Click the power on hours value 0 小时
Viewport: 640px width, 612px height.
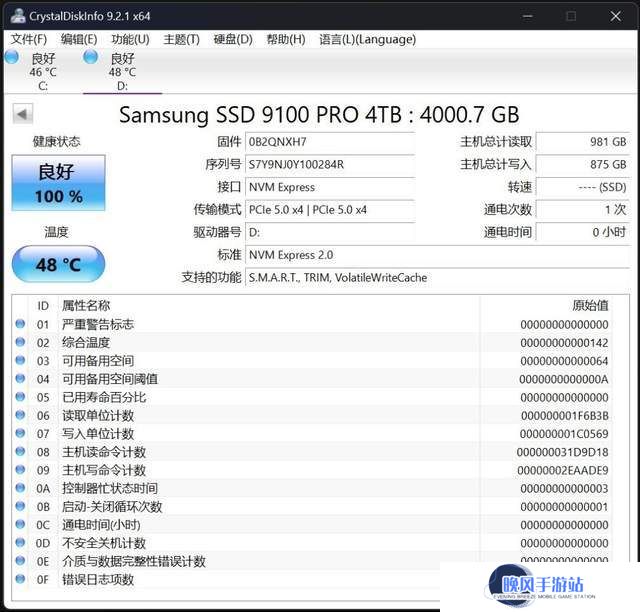point(583,232)
